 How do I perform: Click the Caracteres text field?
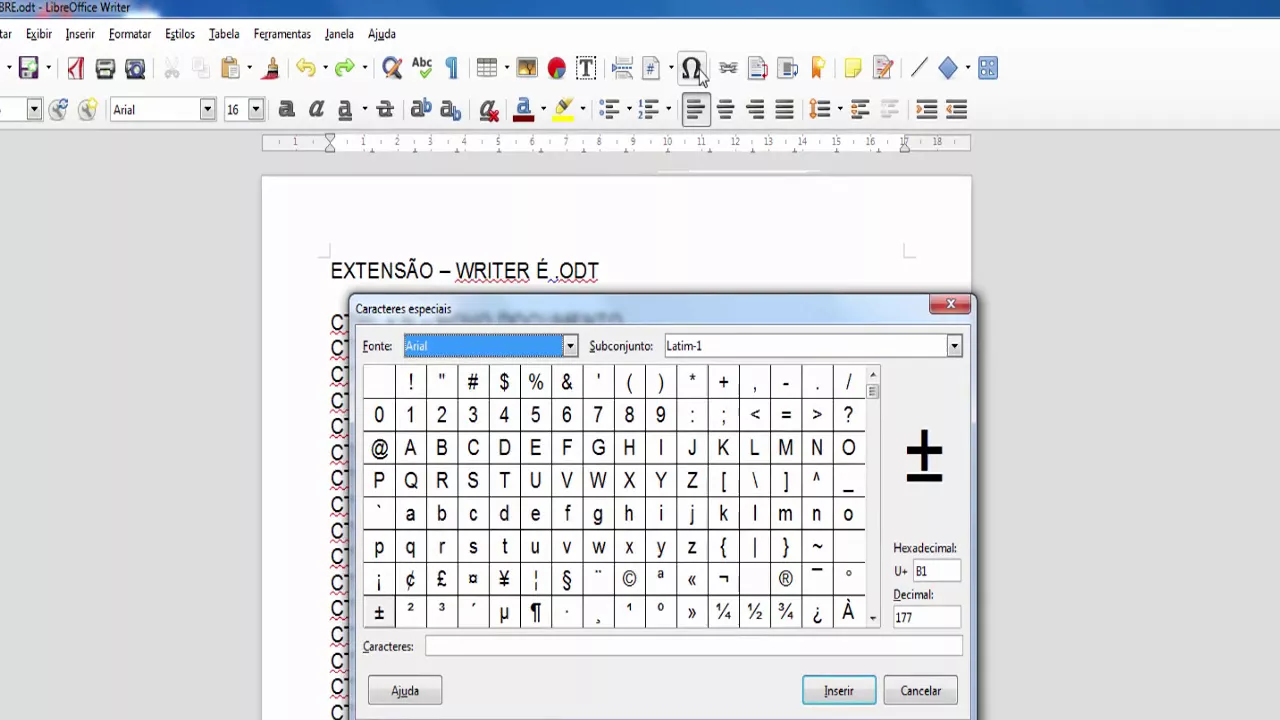693,646
